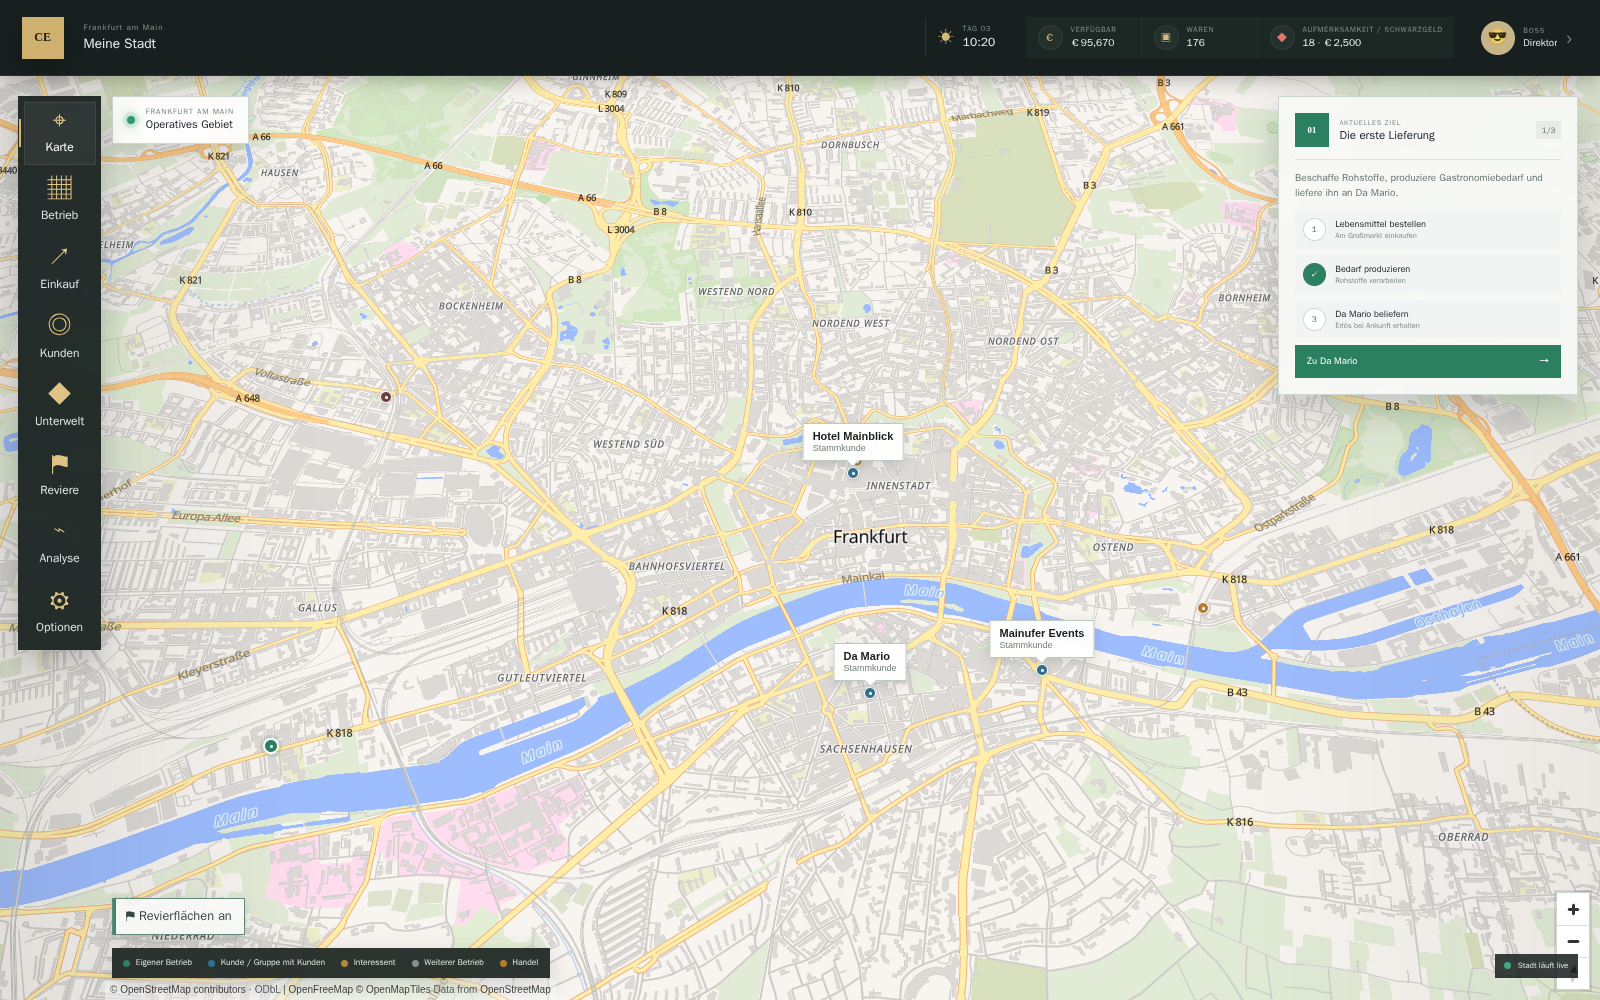
Task: Zoom in on the map
Action: (x=1573, y=909)
